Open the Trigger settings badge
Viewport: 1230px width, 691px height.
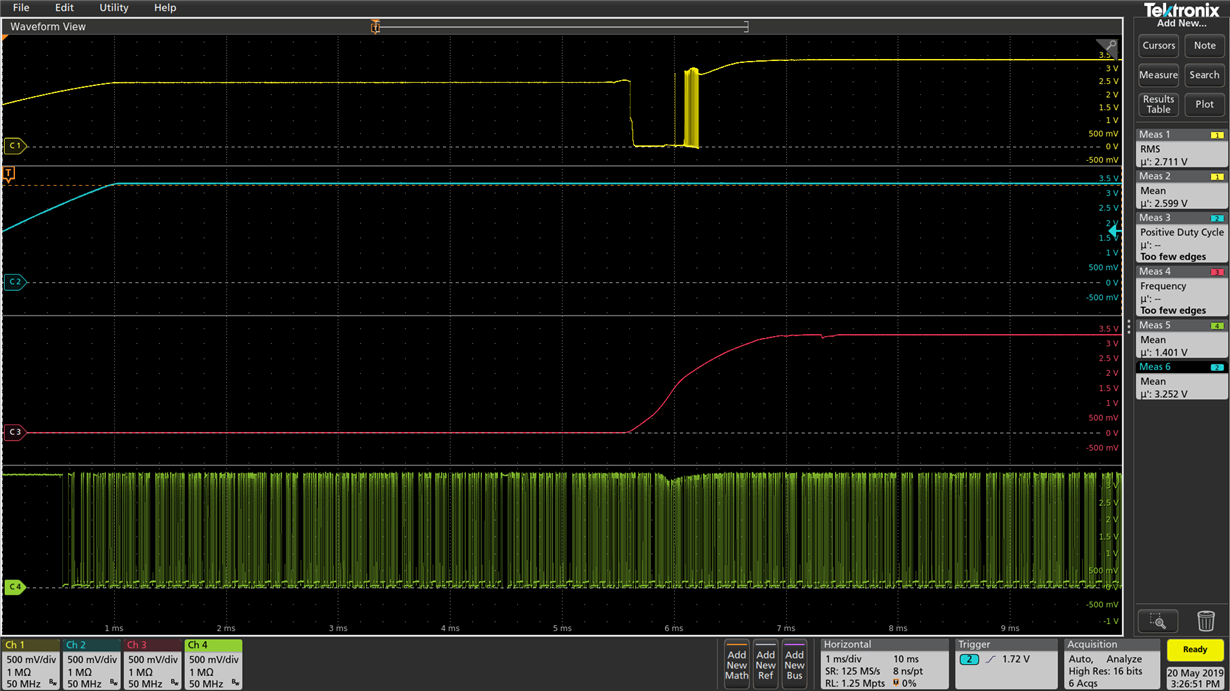[x=1006, y=664]
